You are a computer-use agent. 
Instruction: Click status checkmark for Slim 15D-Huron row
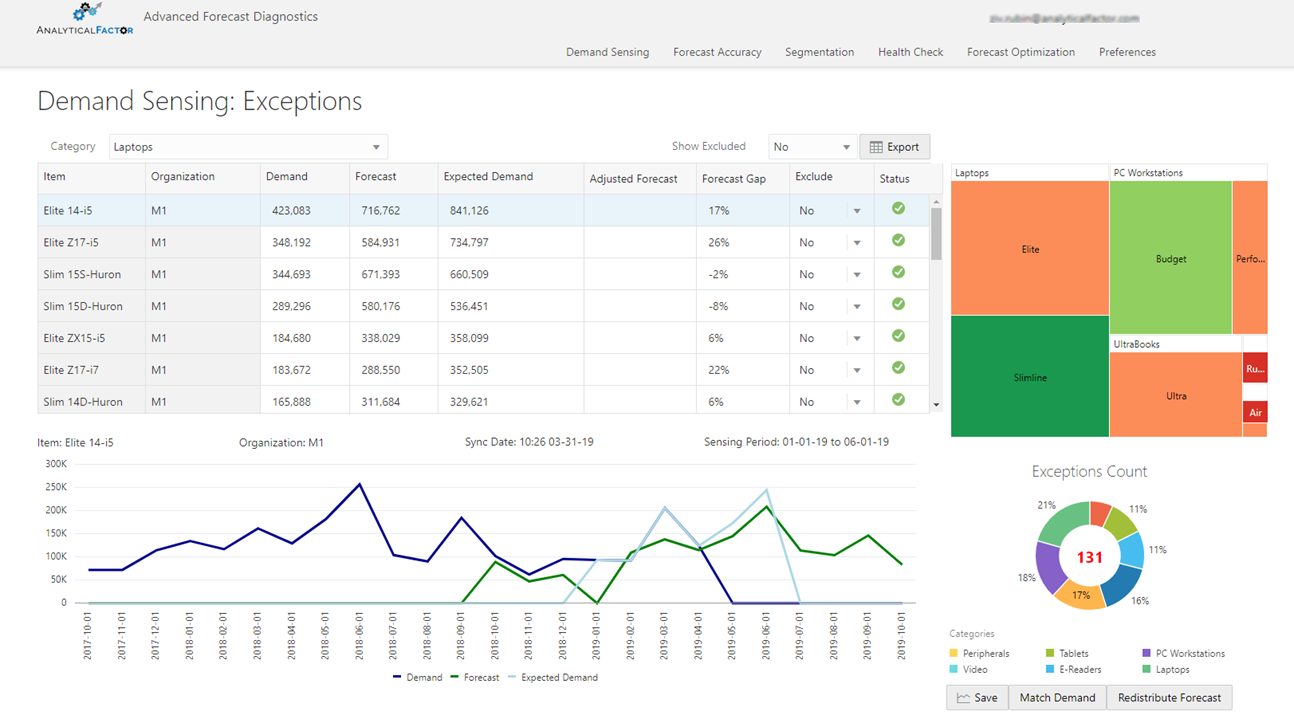[898, 305]
